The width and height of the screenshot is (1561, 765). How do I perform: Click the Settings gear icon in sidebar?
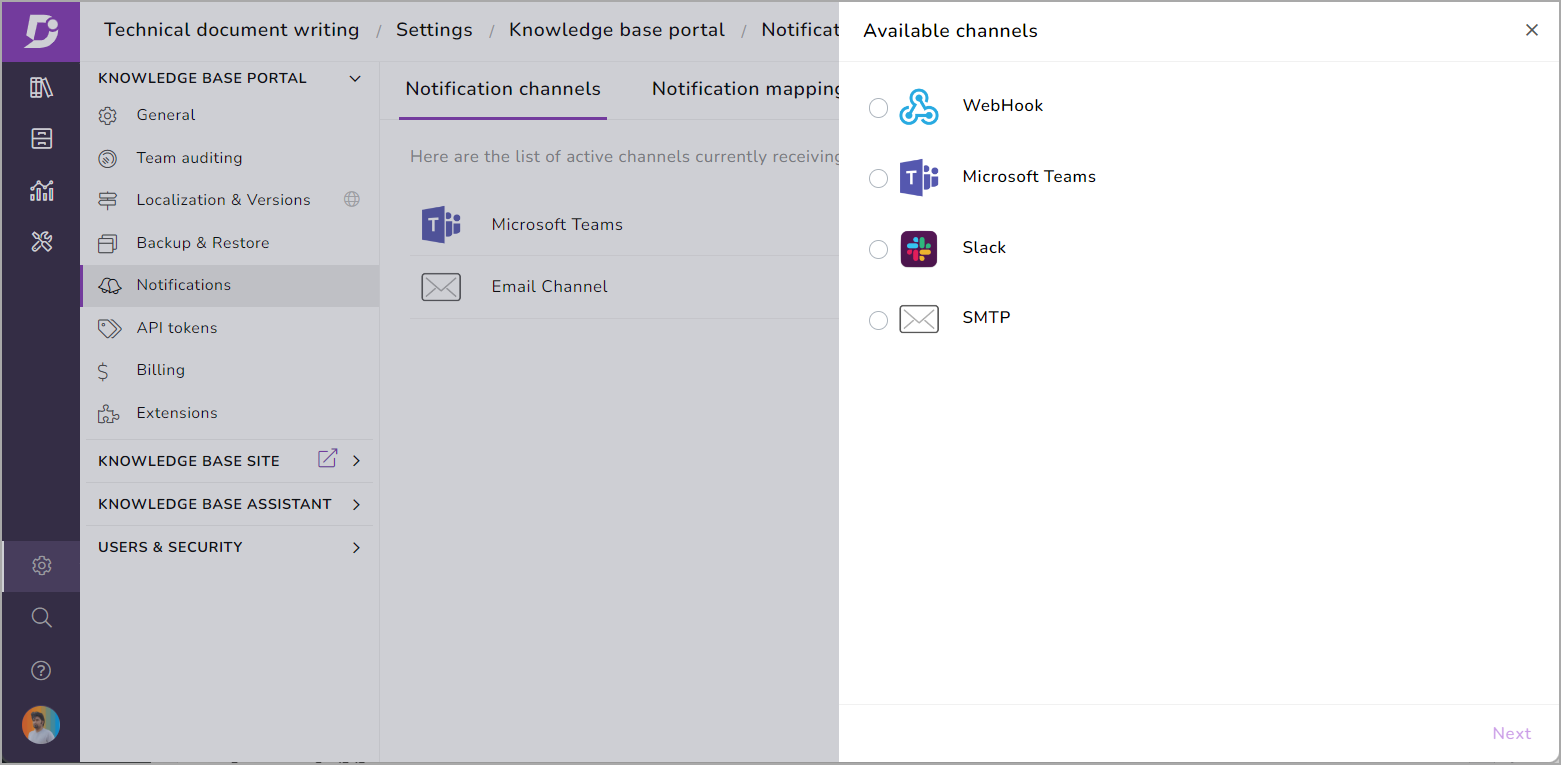pos(41,566)
